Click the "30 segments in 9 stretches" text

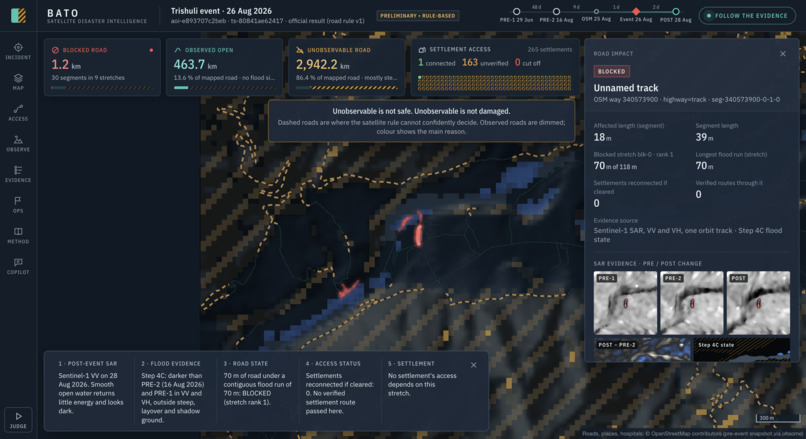88,78
